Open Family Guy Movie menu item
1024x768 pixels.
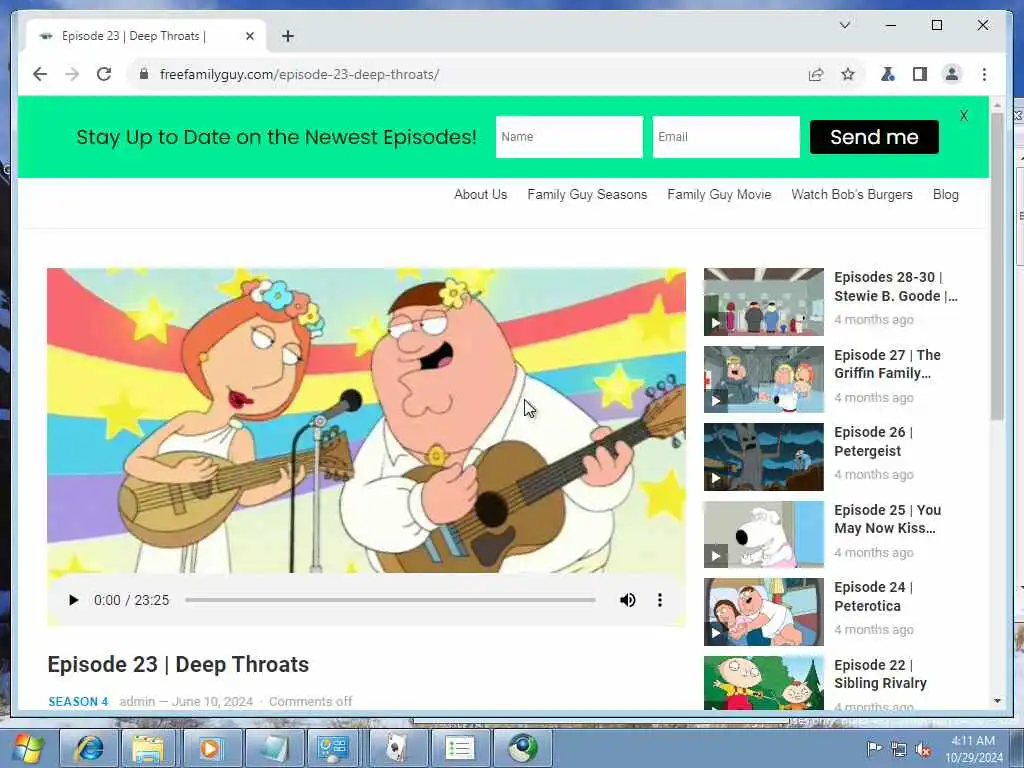coord(719,195)
